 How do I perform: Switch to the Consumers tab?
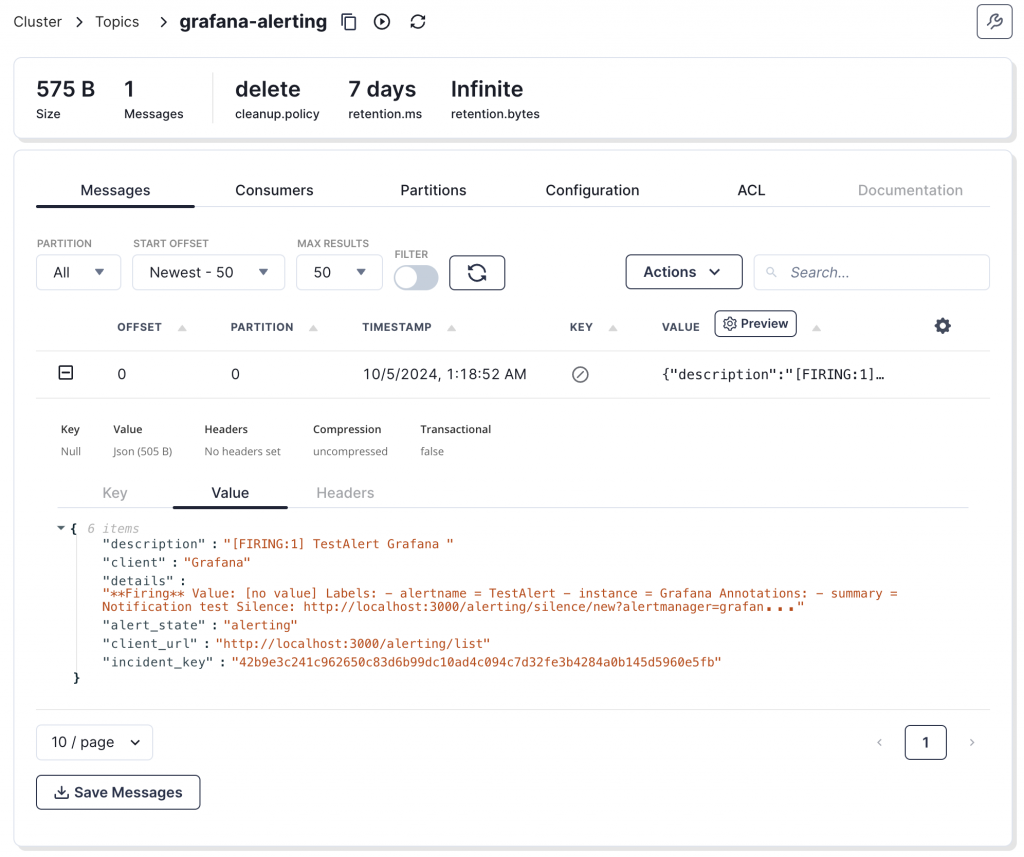(274, 190)
